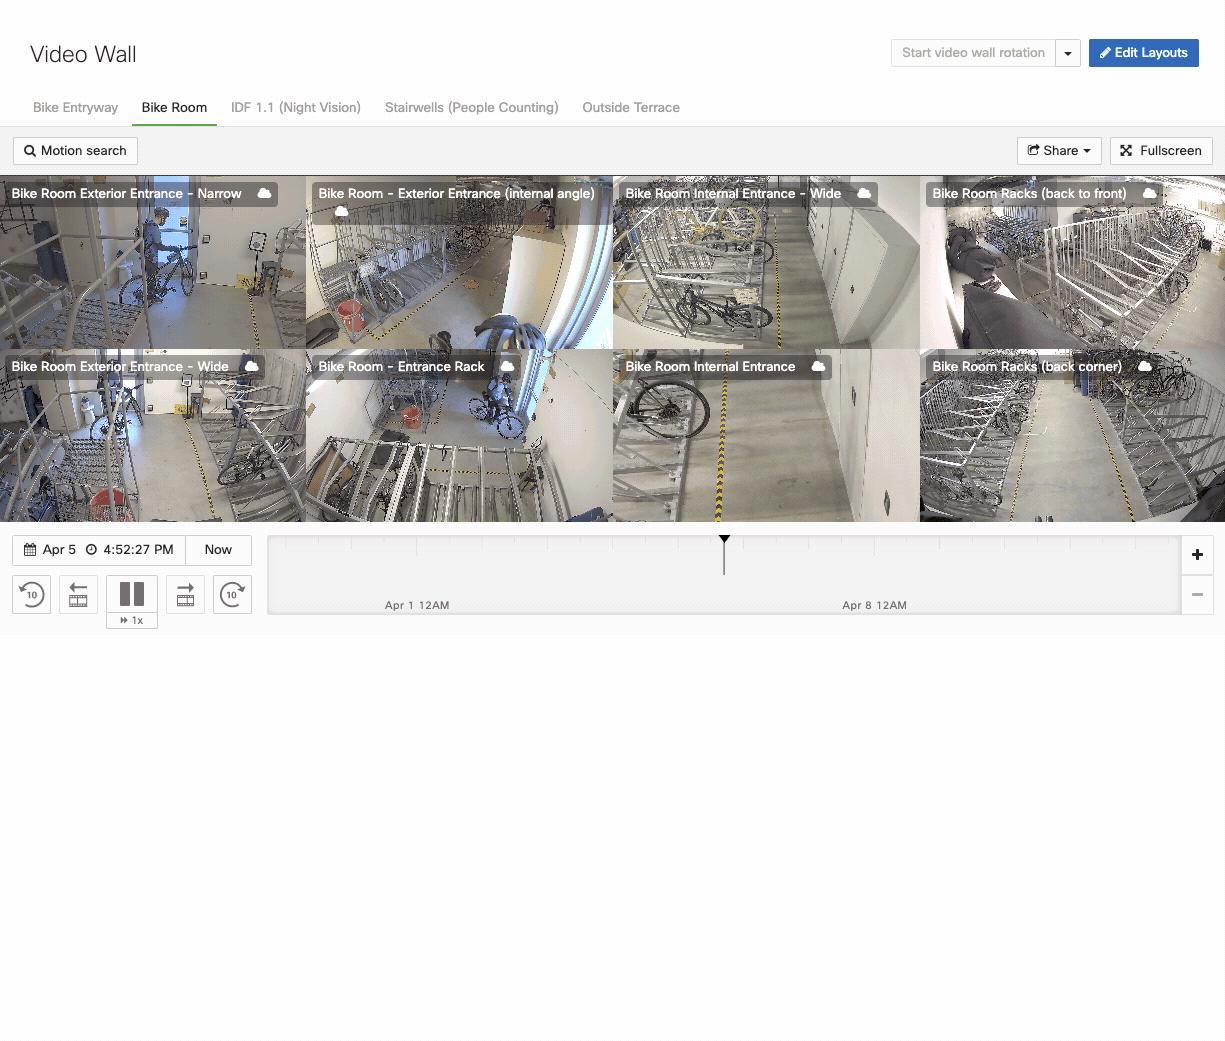Enable Fullscreen view
The image size is (1225, 1041).
point(1161,151)
